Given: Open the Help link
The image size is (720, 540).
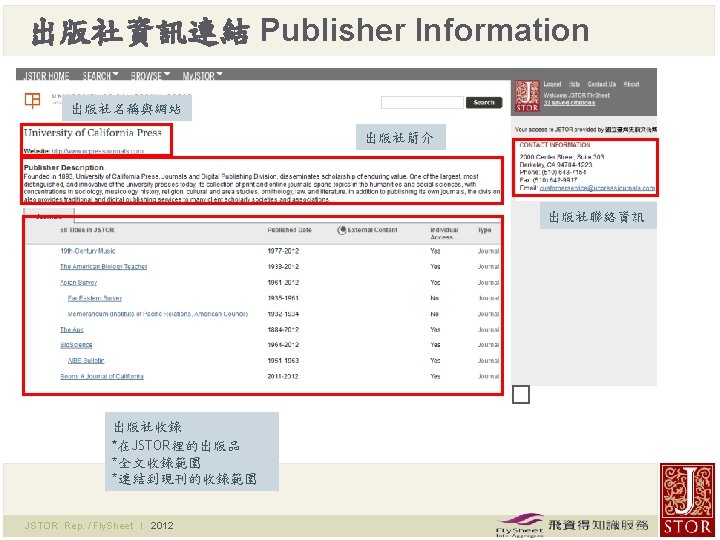Looking at the screenshot, I should coord(574,84).
